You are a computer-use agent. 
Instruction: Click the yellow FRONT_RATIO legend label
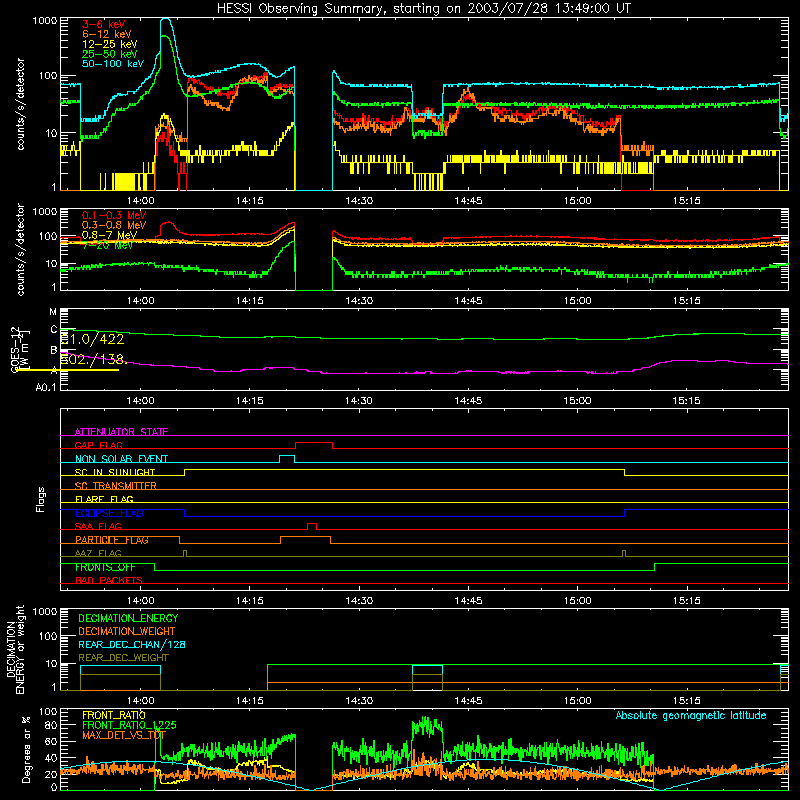pos(114,715)
